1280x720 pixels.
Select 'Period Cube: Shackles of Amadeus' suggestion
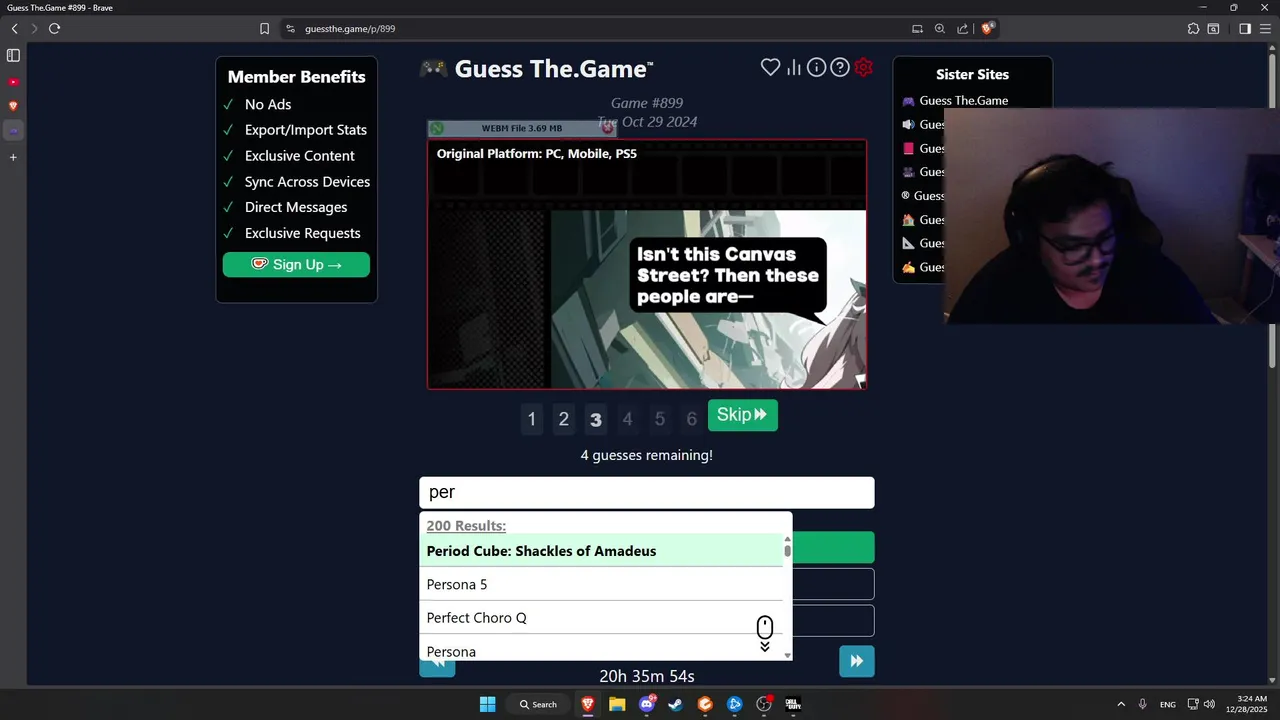coord(601,551)
